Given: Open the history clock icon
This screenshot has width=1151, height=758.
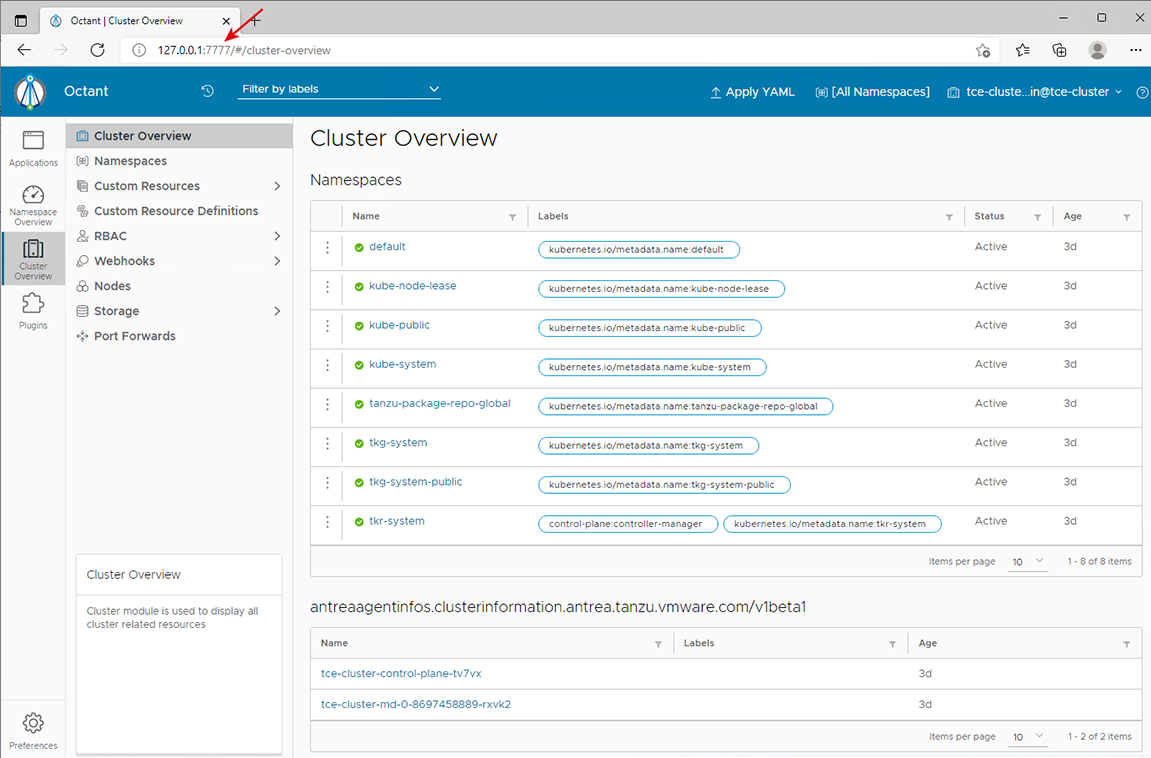Looking at the screenshot, I should [x=208, y=91].
